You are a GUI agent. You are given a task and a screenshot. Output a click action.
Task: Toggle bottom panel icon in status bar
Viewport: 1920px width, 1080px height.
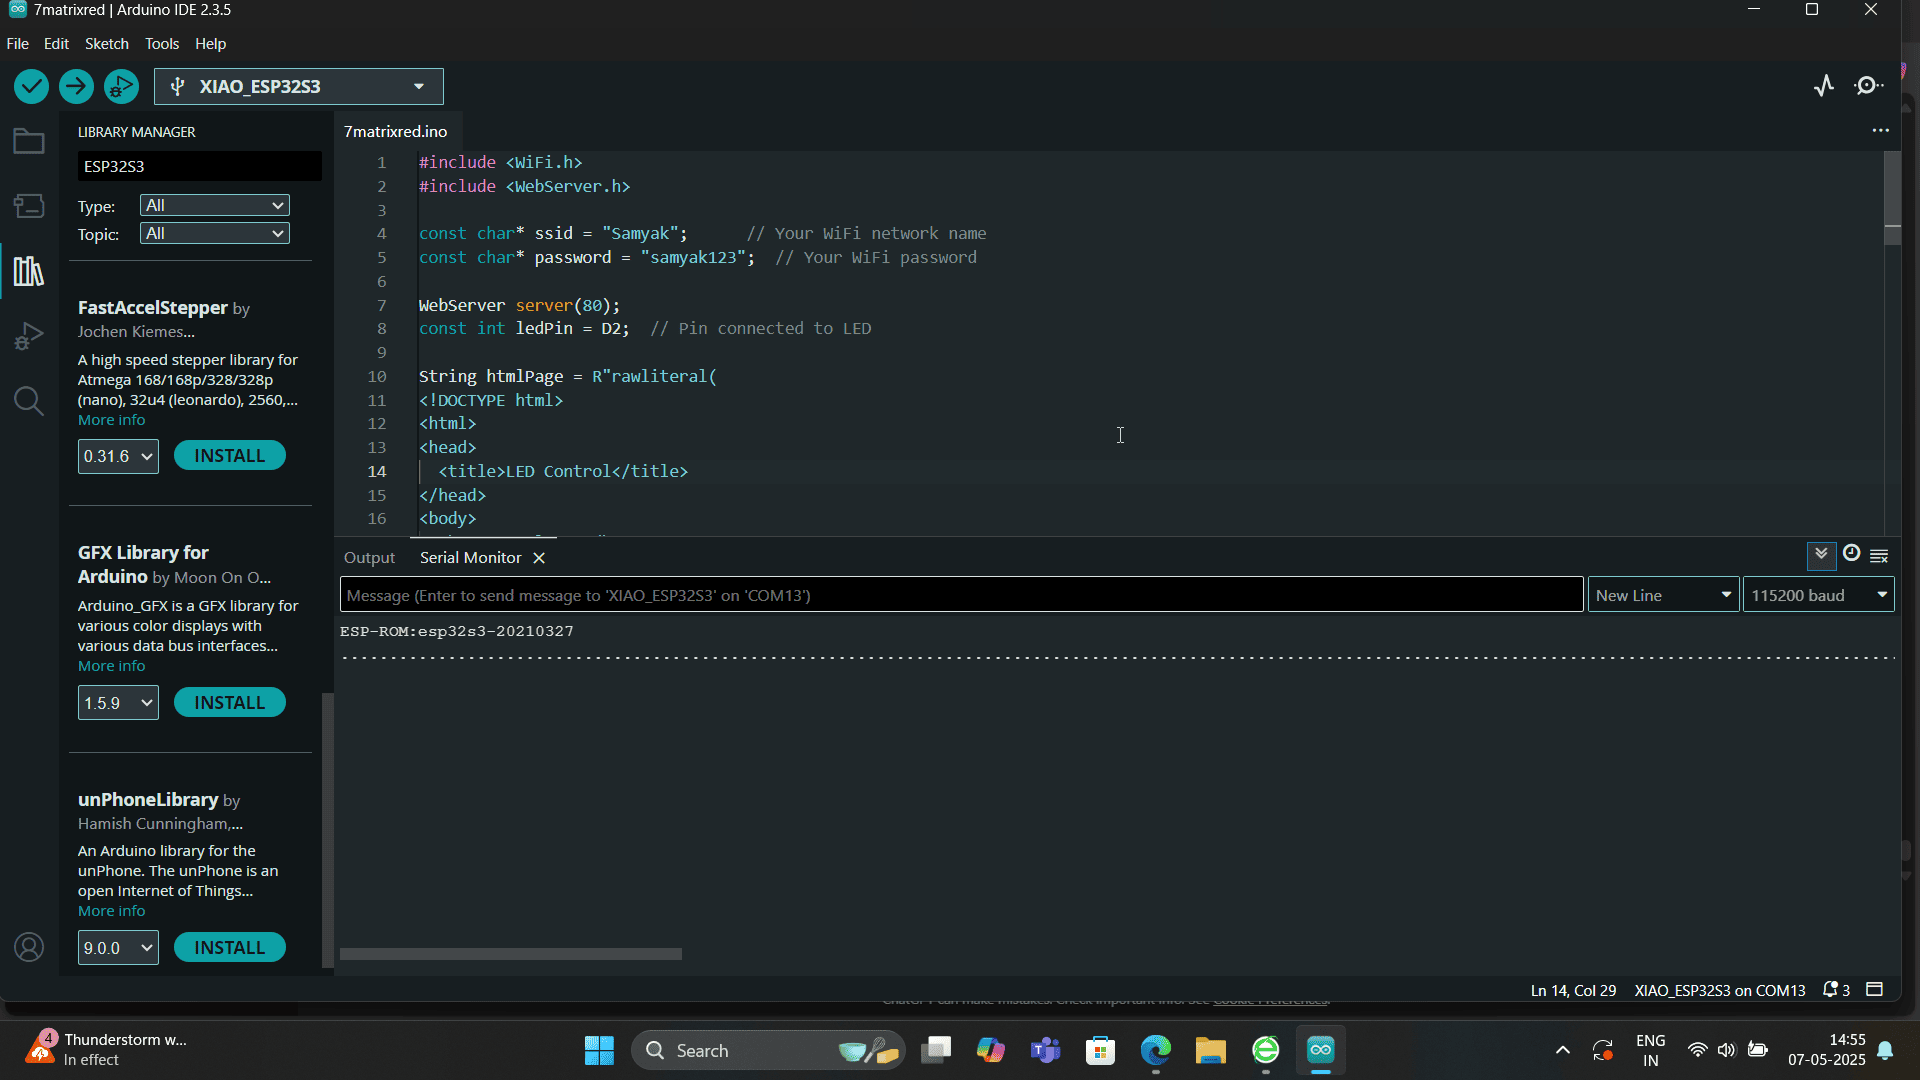[x=1875, y=989]
